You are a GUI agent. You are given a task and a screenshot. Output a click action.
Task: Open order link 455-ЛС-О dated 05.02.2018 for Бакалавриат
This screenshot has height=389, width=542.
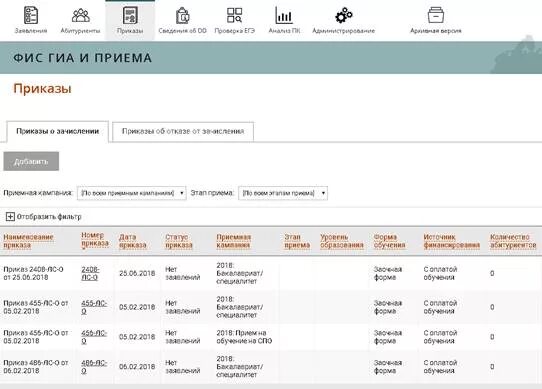coord(94,307)
